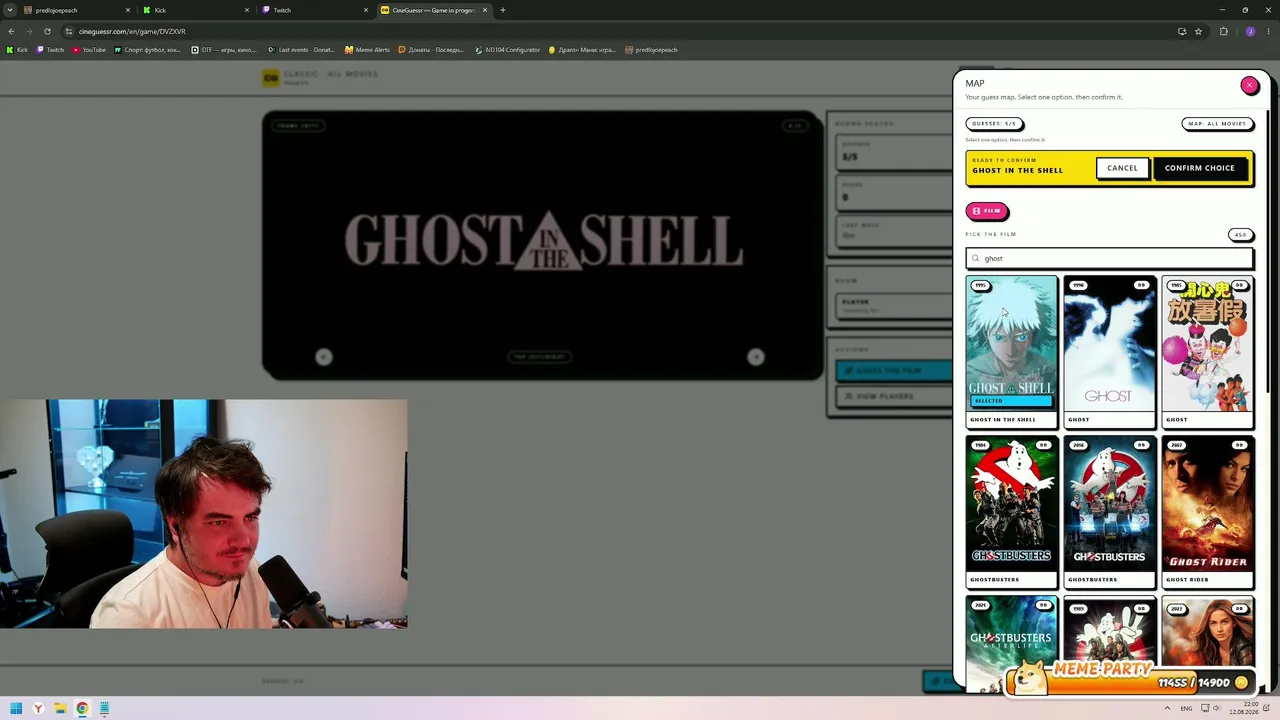1280x720 pixels.
Task: Bookmark this page with the star icon
Action: 1198,31
